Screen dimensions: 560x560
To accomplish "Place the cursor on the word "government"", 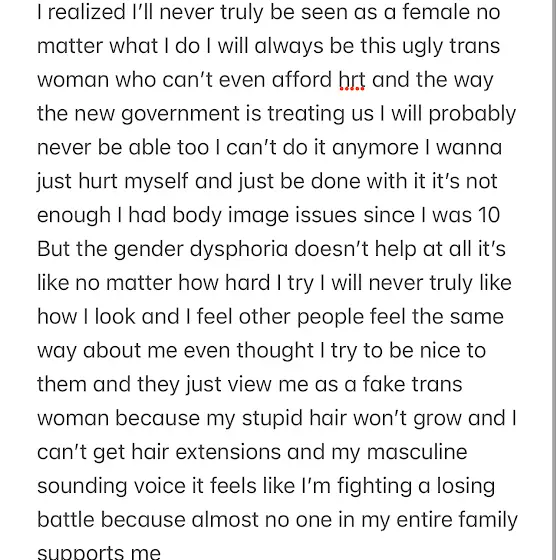I will 180,114.
